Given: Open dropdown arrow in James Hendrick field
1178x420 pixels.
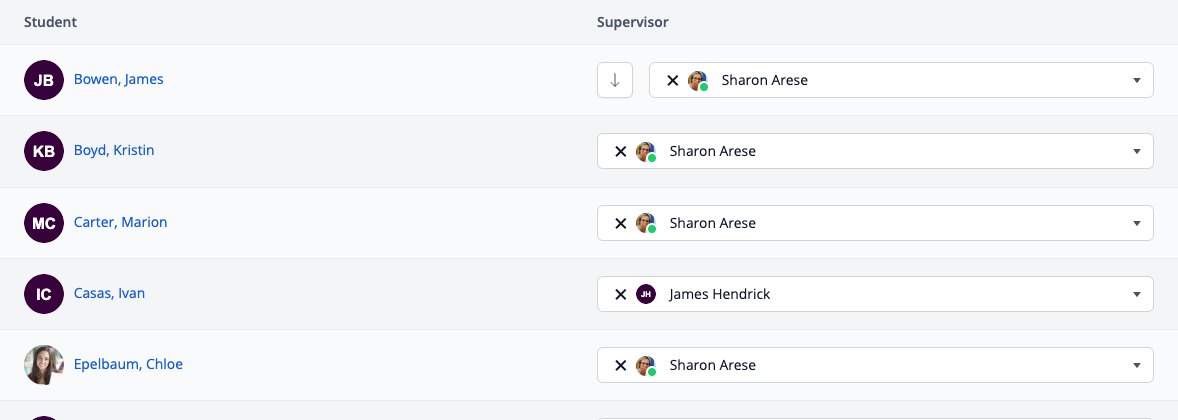Looking at the screenshot, I should coord(1137,295).
